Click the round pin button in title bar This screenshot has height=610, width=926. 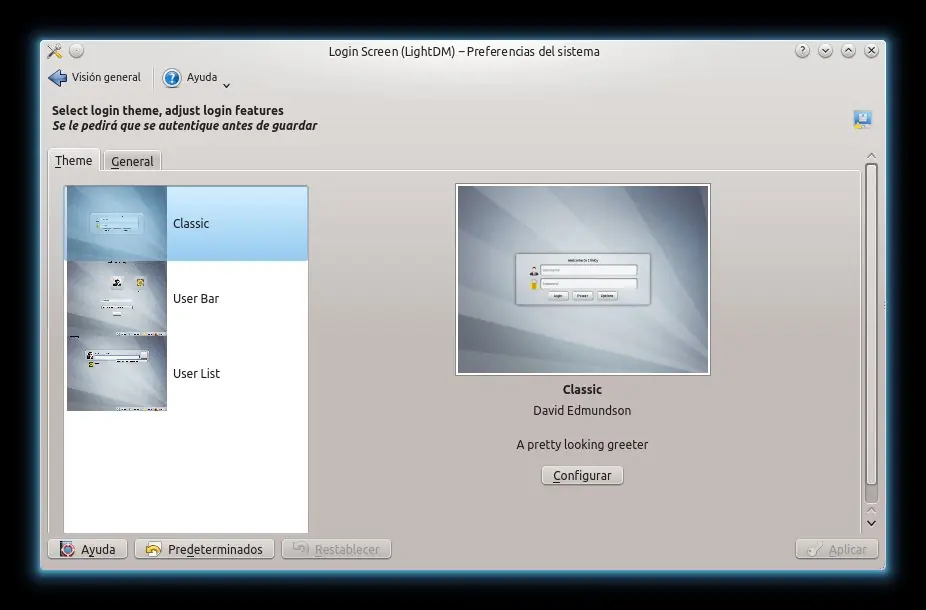tap(77, 51)
